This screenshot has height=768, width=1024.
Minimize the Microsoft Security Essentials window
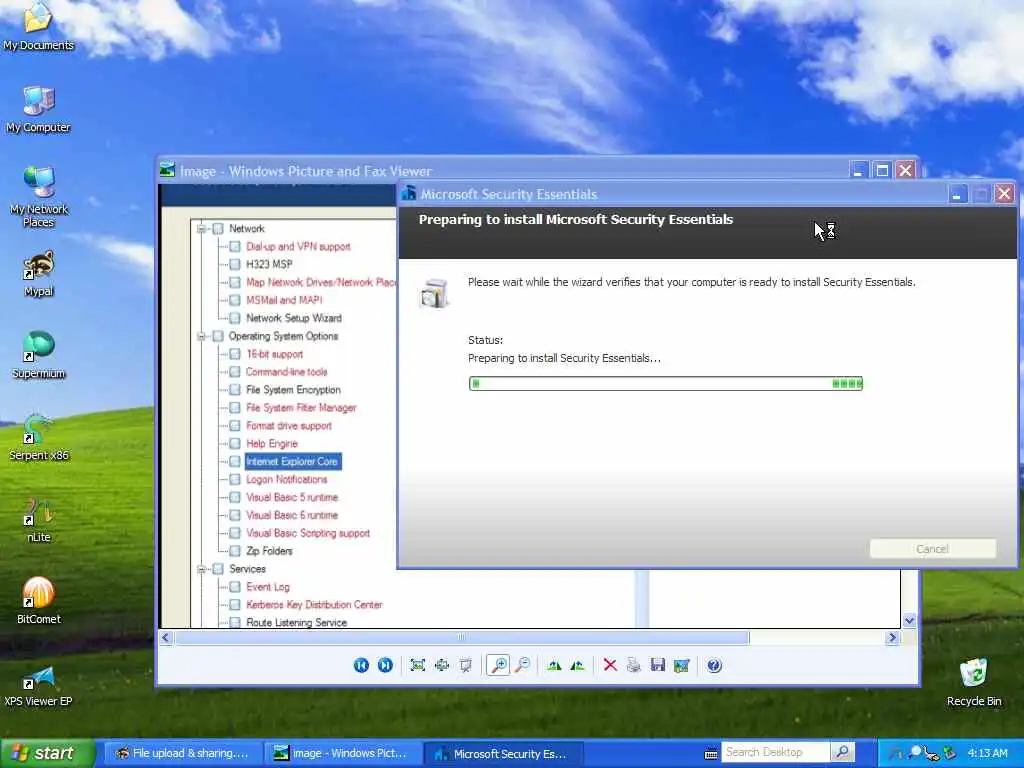click(x=957, y=194)
